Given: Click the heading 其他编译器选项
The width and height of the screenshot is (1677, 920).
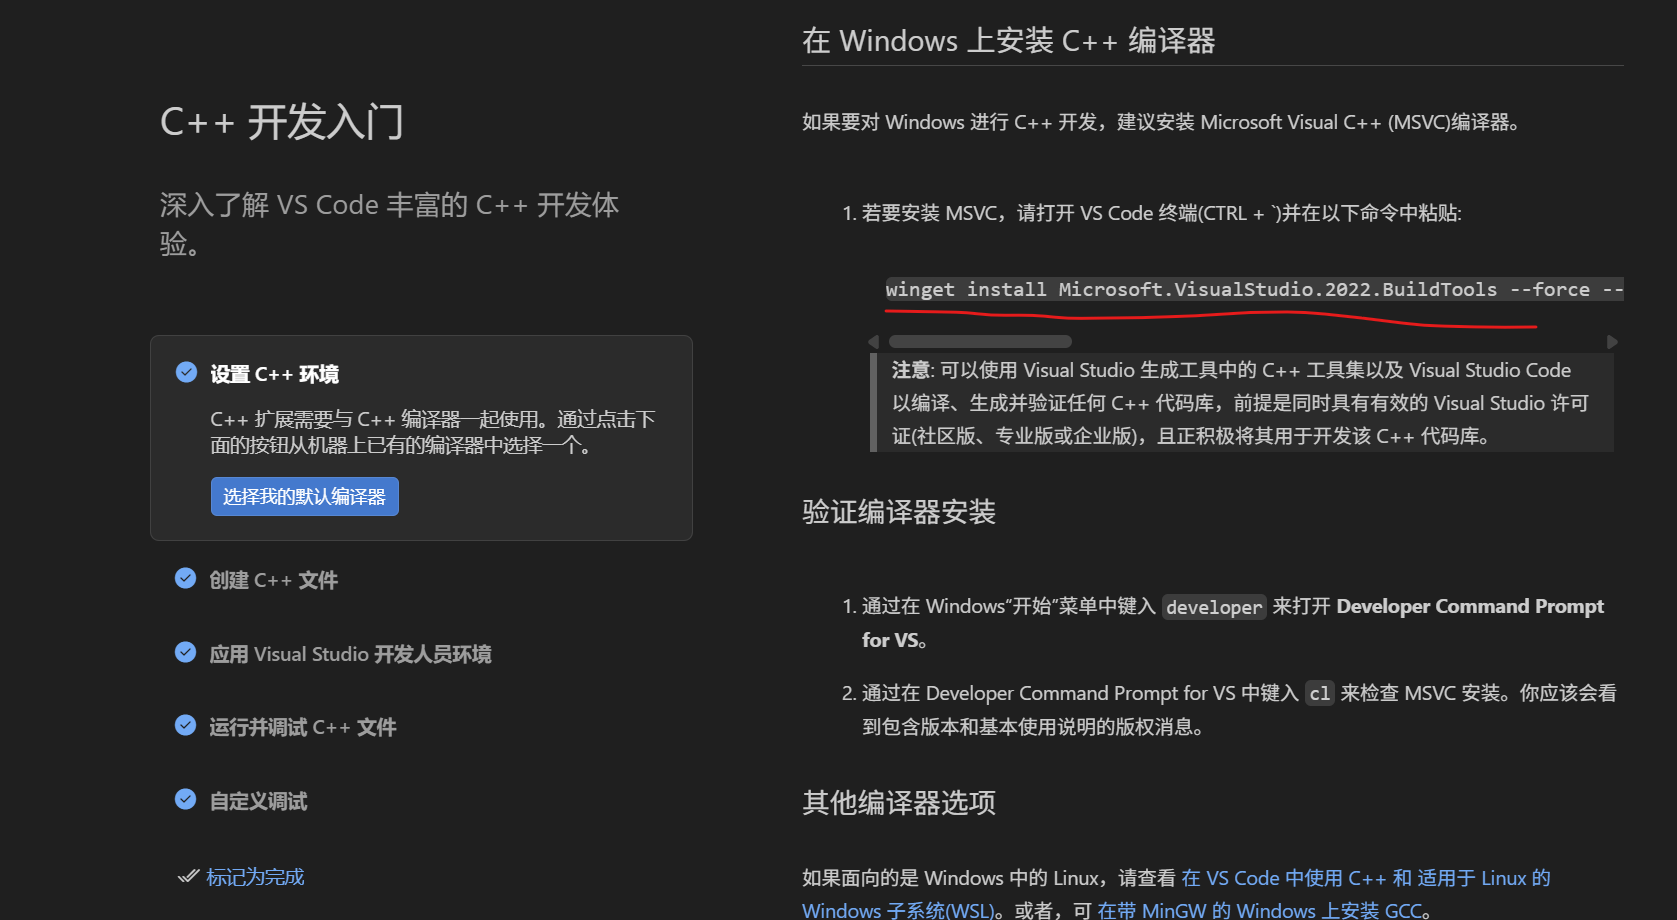Looking at the screenshot, I should point(899,803).
